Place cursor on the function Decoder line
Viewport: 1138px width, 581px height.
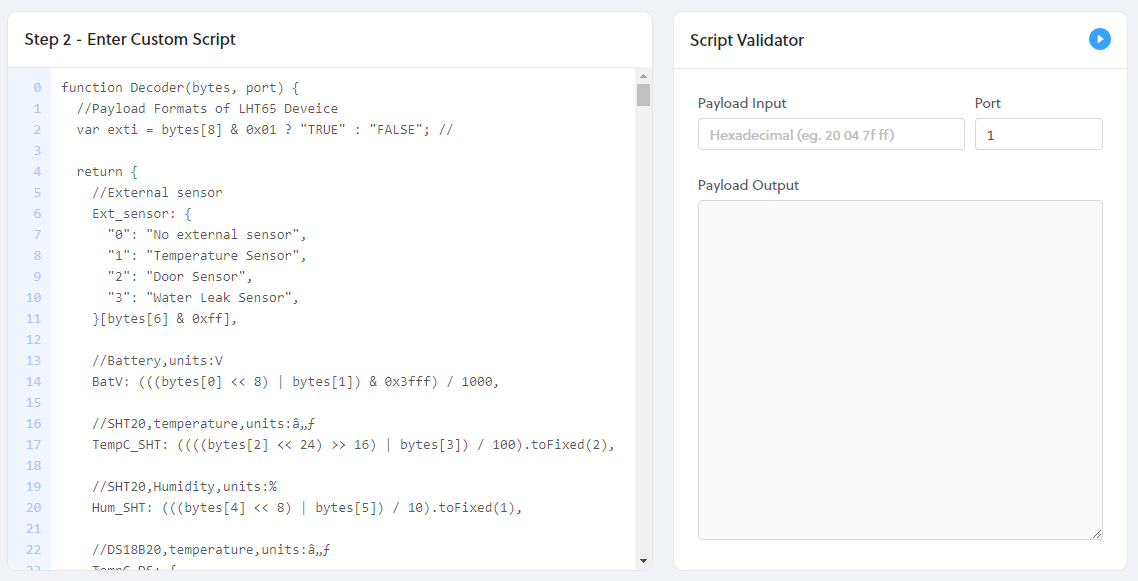[180, 87]
